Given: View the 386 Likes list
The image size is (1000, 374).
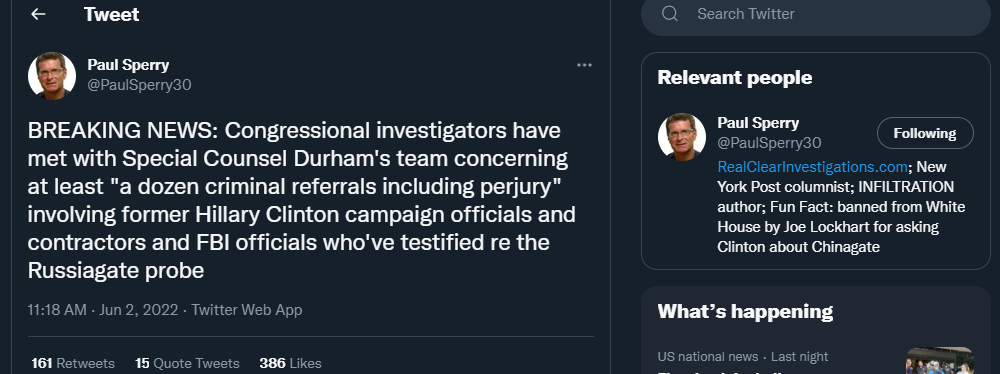Looking at the screenshot, I should click(290, 363).
